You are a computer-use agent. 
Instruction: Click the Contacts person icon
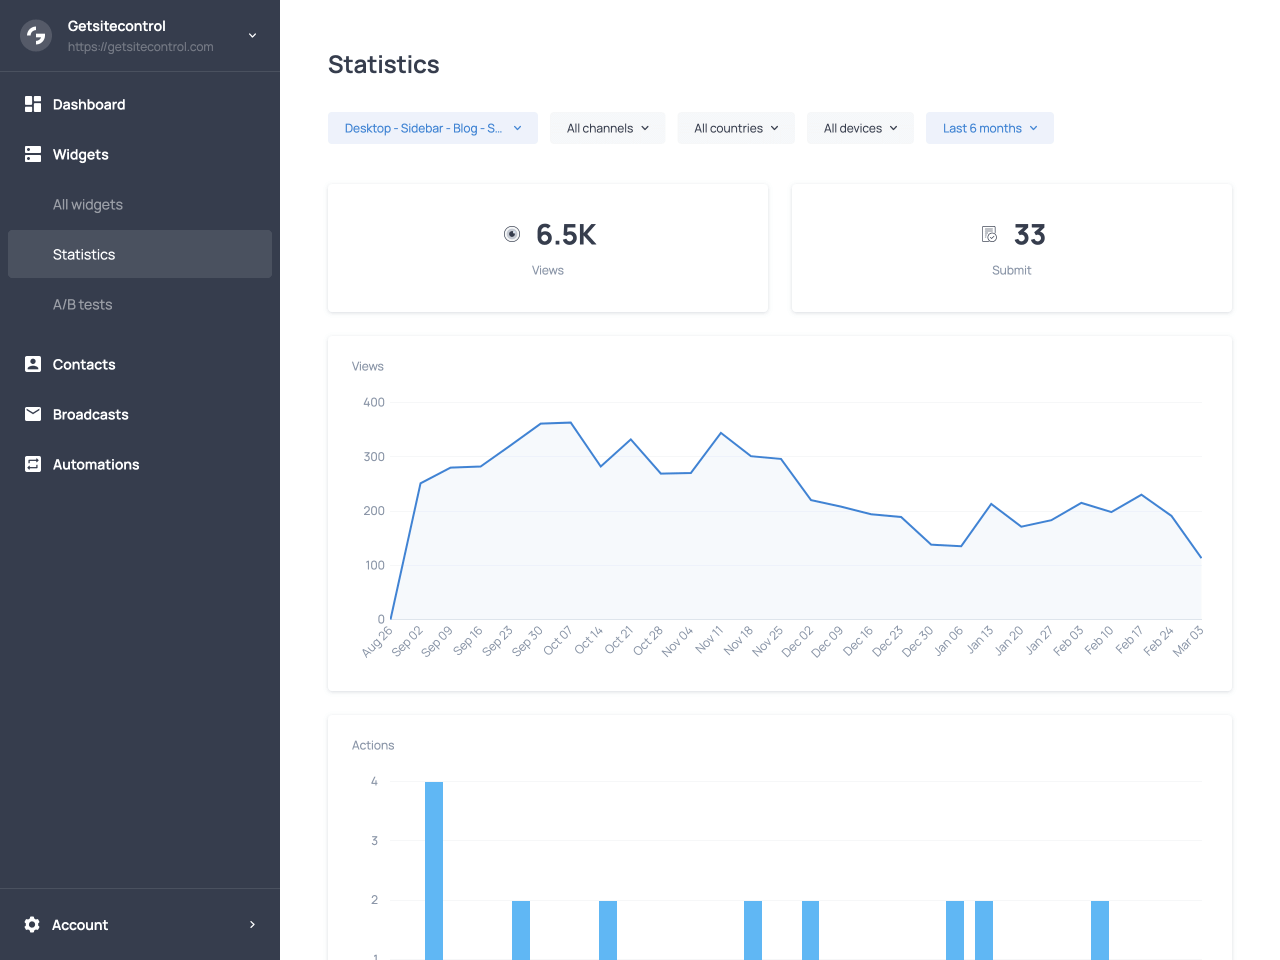pos(33,364)
